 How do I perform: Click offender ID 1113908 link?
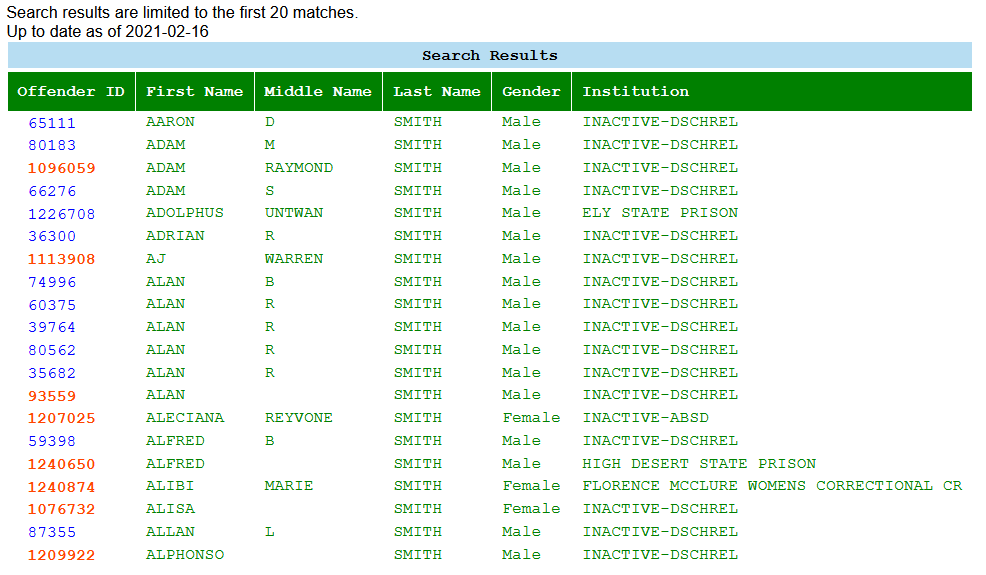point(62,259)
